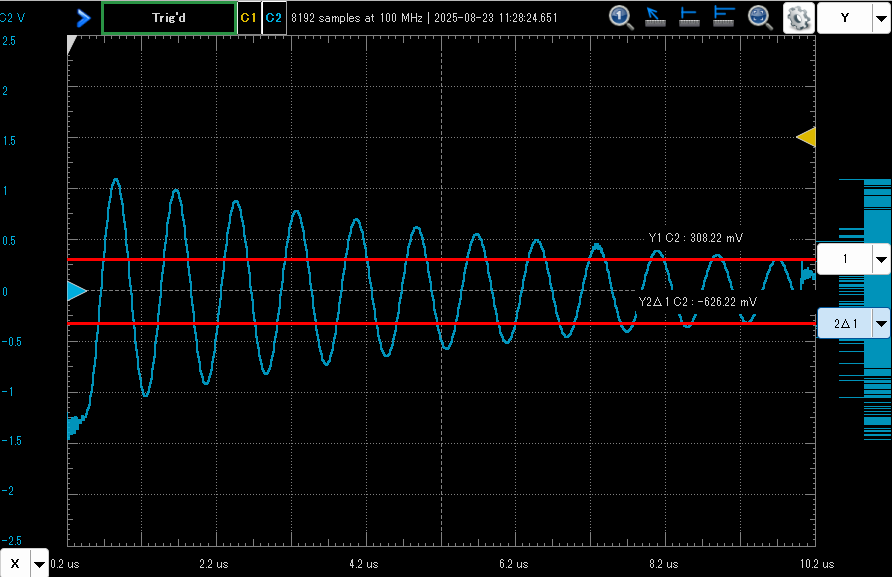Click the X cursor button
The width and height of the screenshot is (892, 577).
[15, 563]
